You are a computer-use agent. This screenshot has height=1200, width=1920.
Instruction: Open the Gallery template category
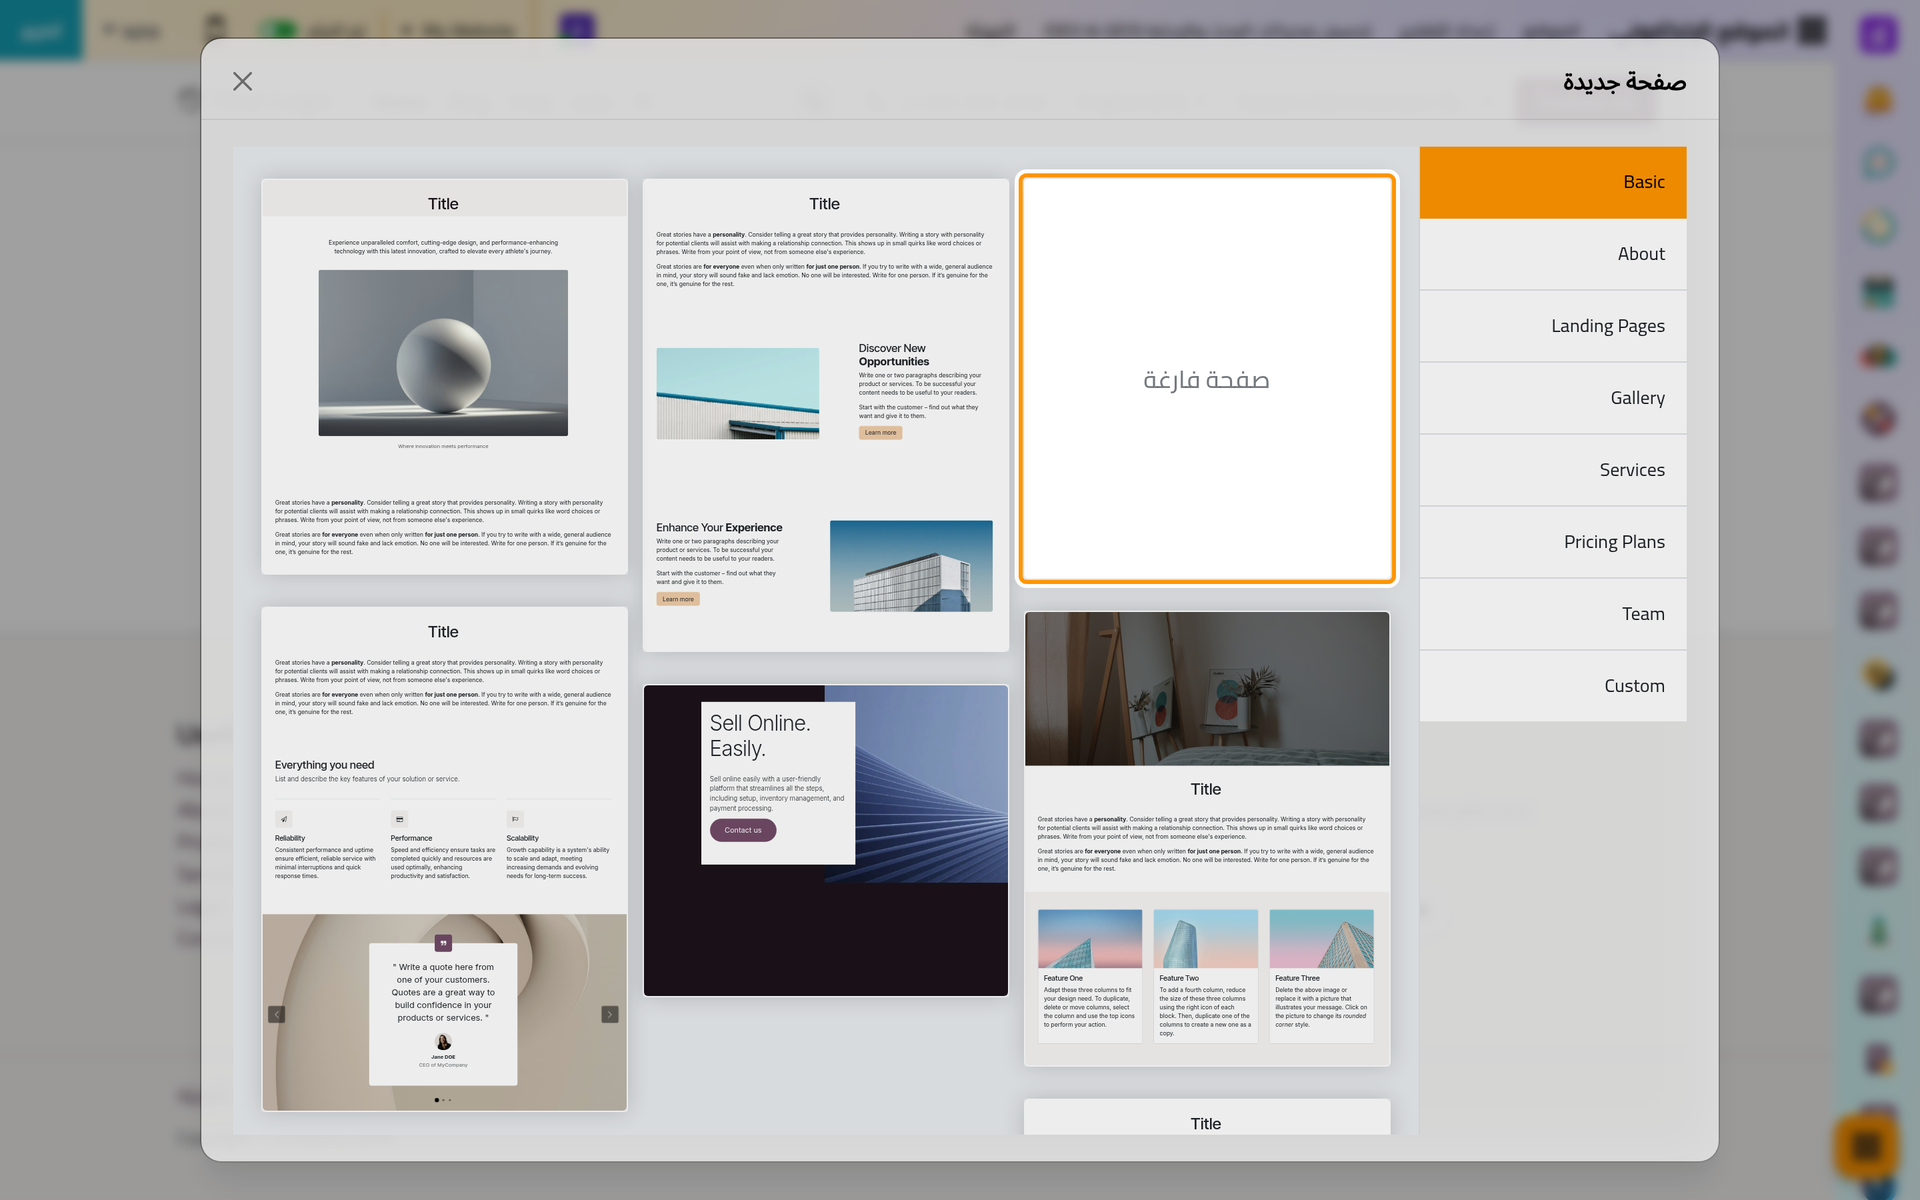[1552, 398]
